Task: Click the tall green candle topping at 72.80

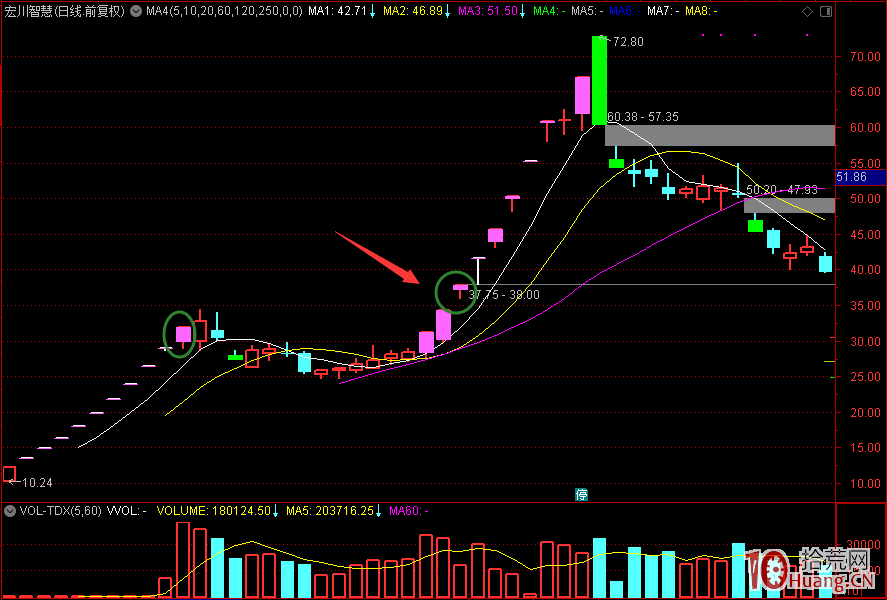Action: click(600, 80)
